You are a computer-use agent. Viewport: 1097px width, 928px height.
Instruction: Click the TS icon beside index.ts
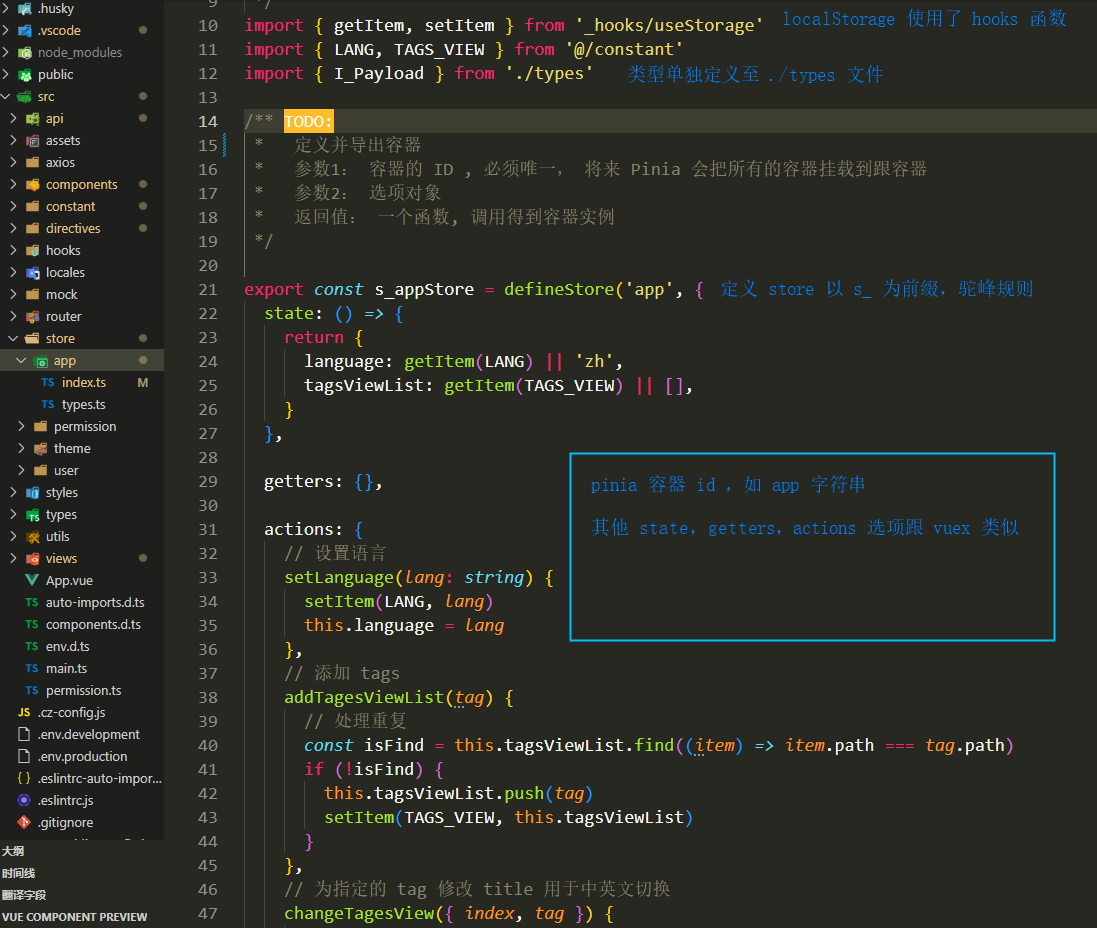[48, 383]
